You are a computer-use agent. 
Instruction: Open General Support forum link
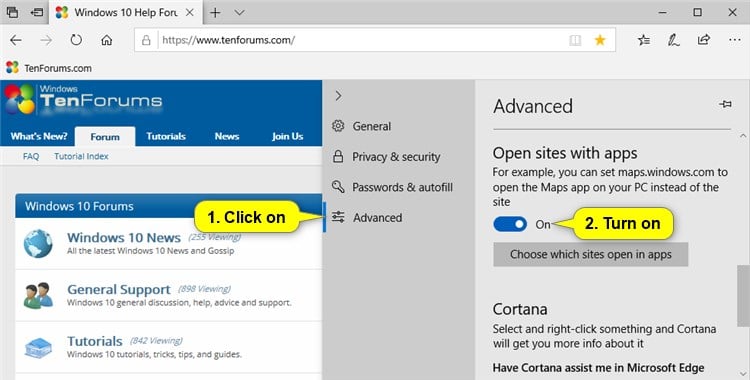119,289
